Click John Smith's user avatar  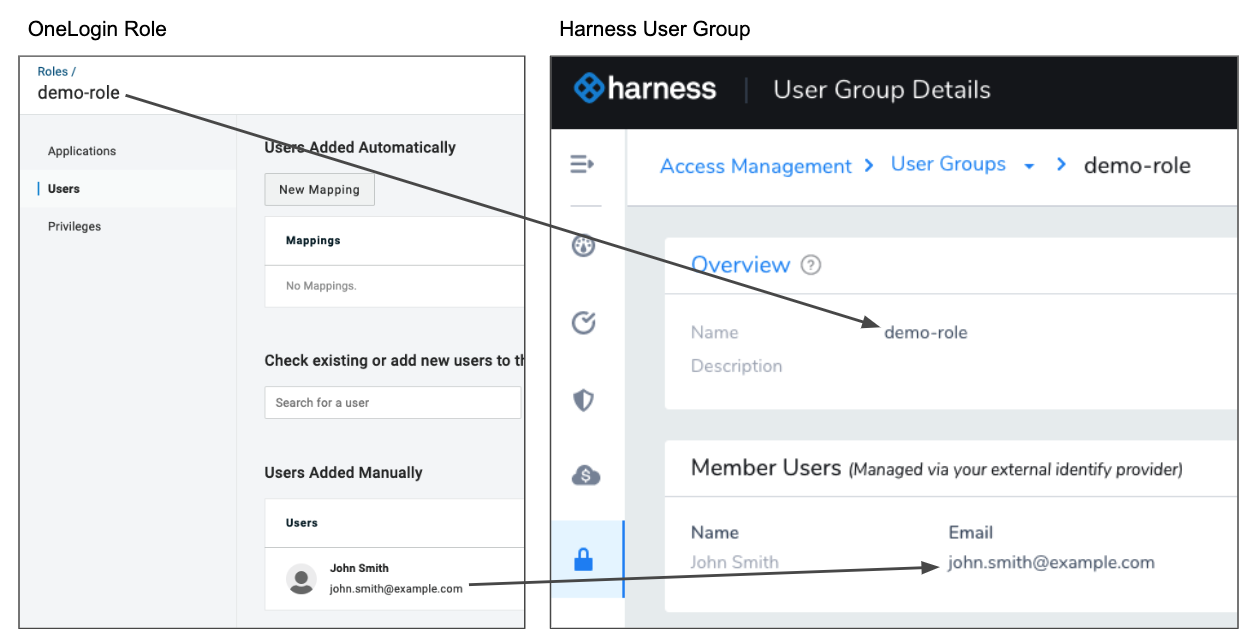point(301,579)
